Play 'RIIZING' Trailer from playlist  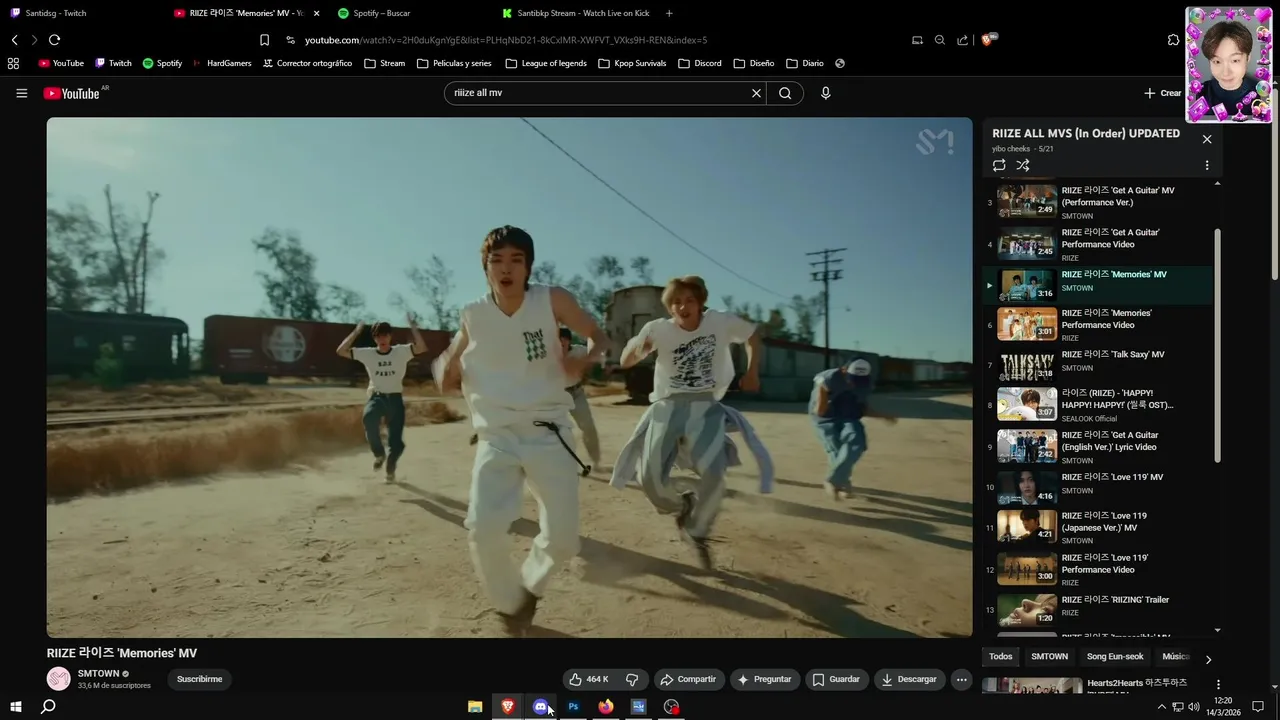(x=1098, y=610)
